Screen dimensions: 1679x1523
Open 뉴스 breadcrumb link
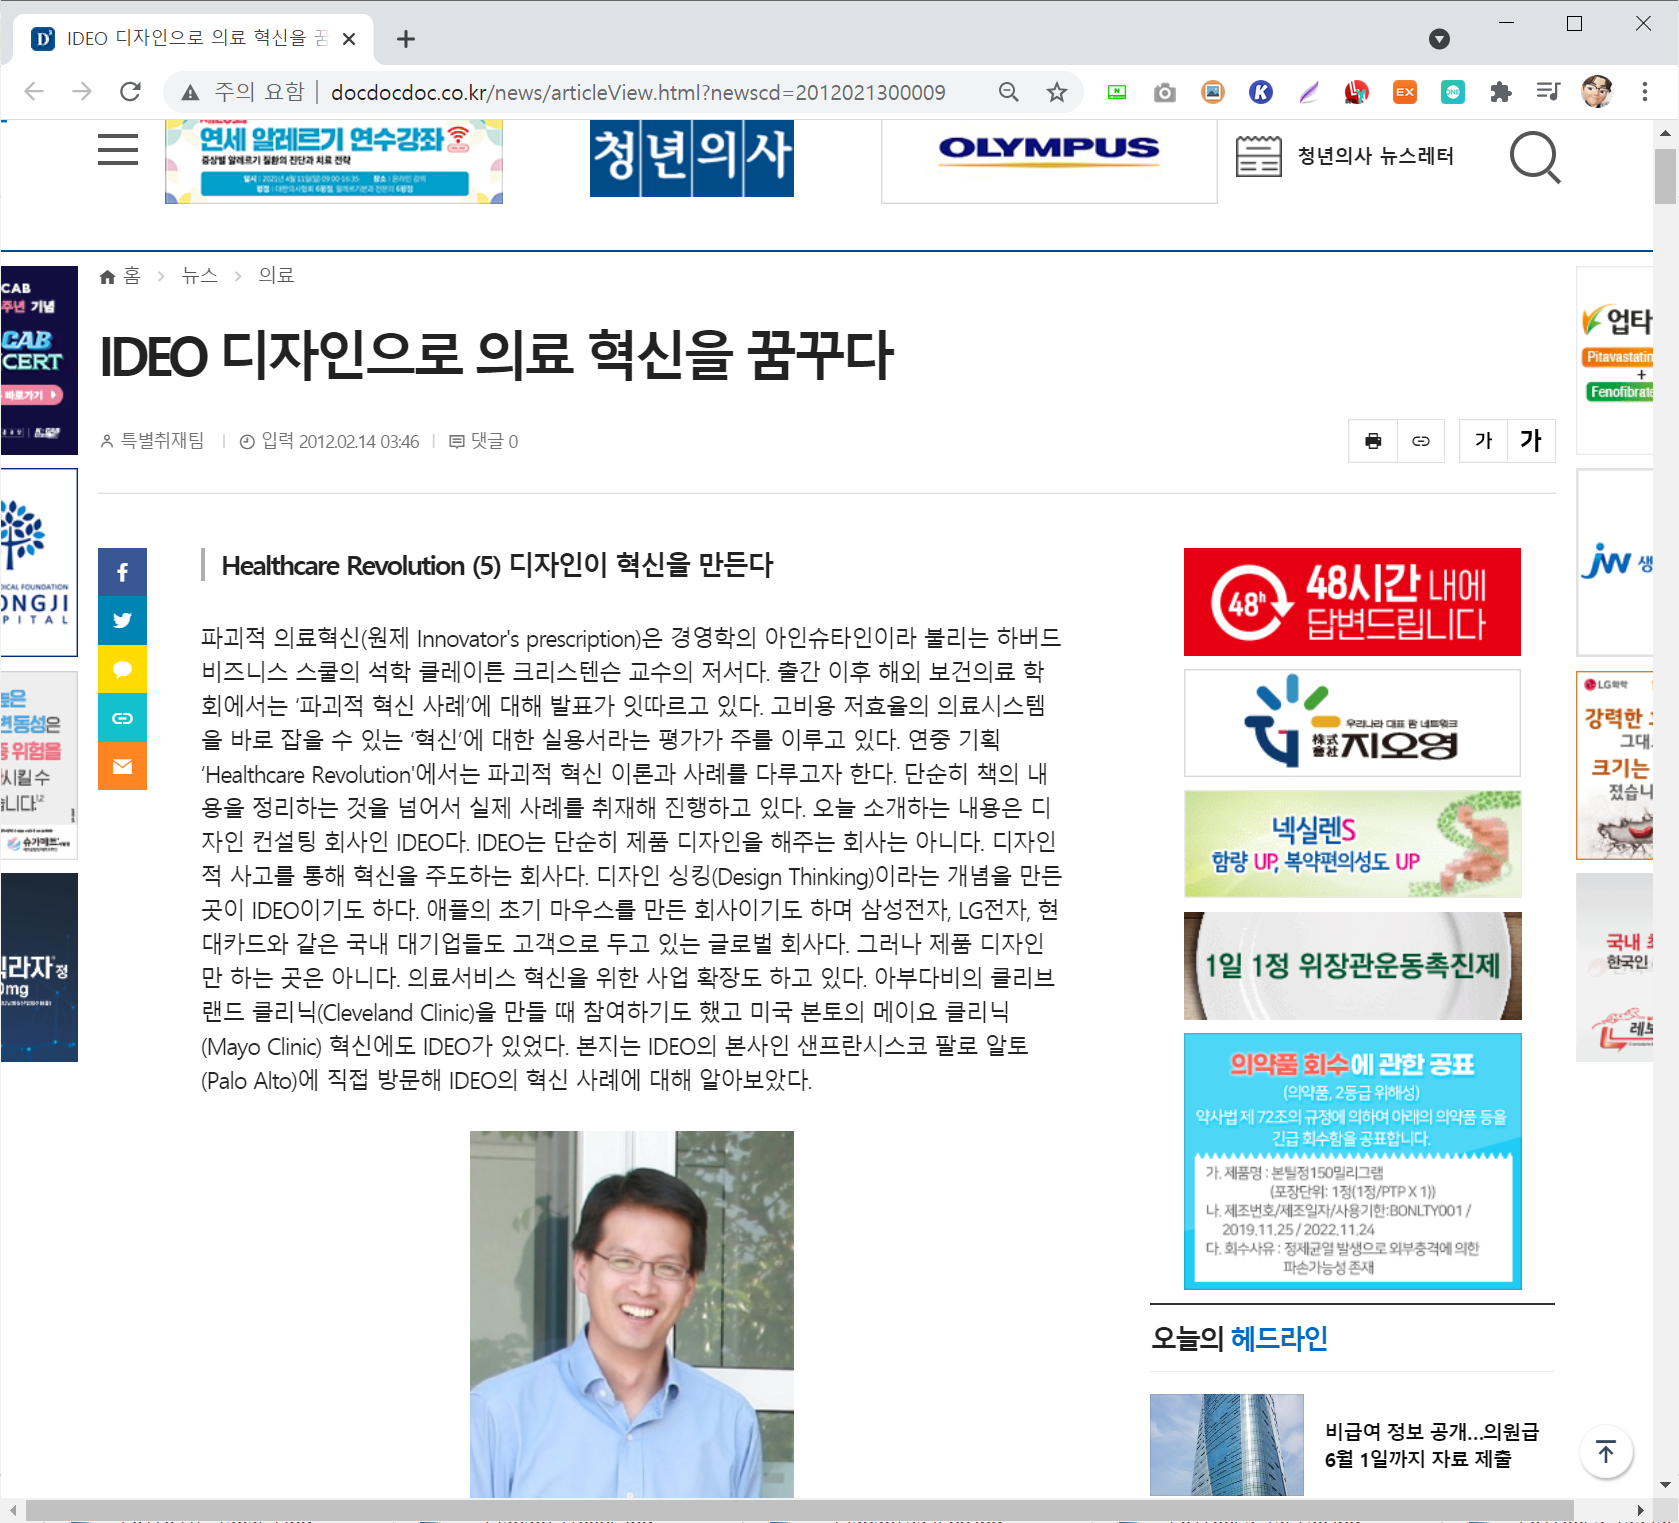click(199, 276)
